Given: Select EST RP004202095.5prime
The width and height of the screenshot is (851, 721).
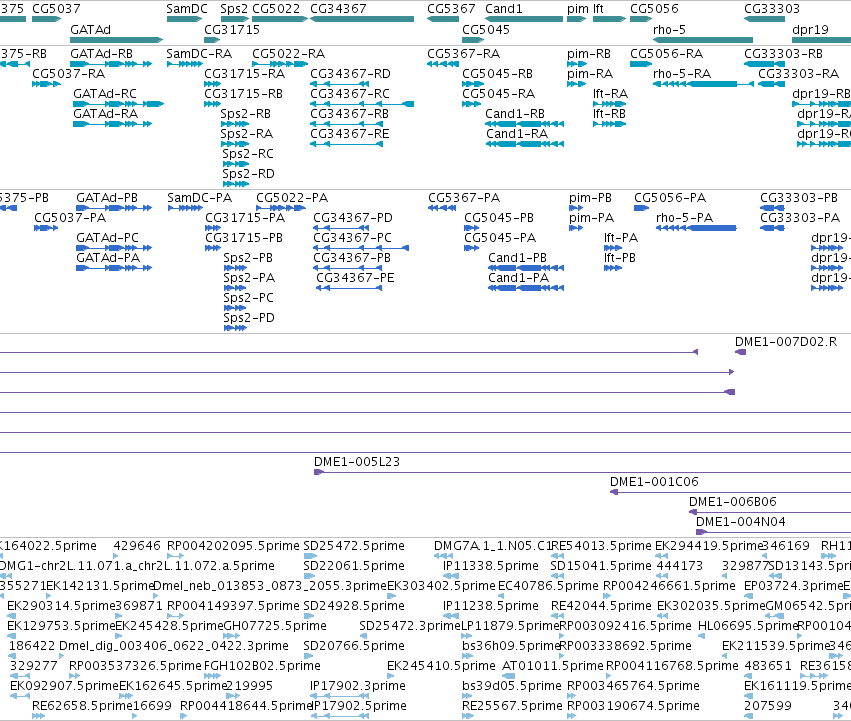Looking at the screenshot, I should click(x=176, y=556).
